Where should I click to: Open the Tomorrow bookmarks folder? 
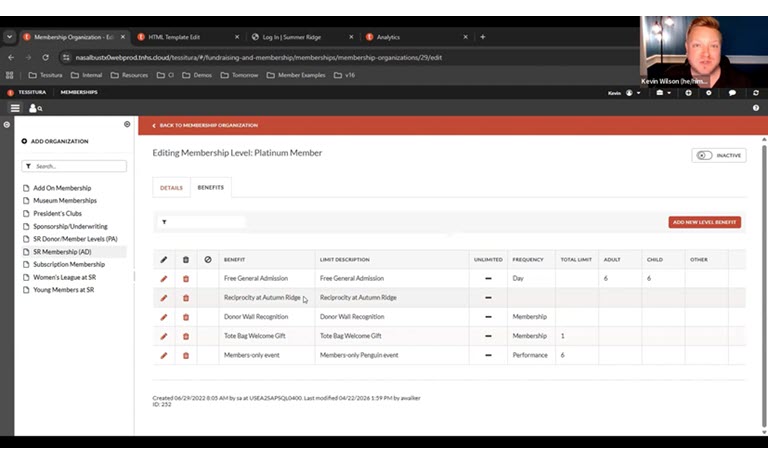pyautogui.click(x=240, y=75)
